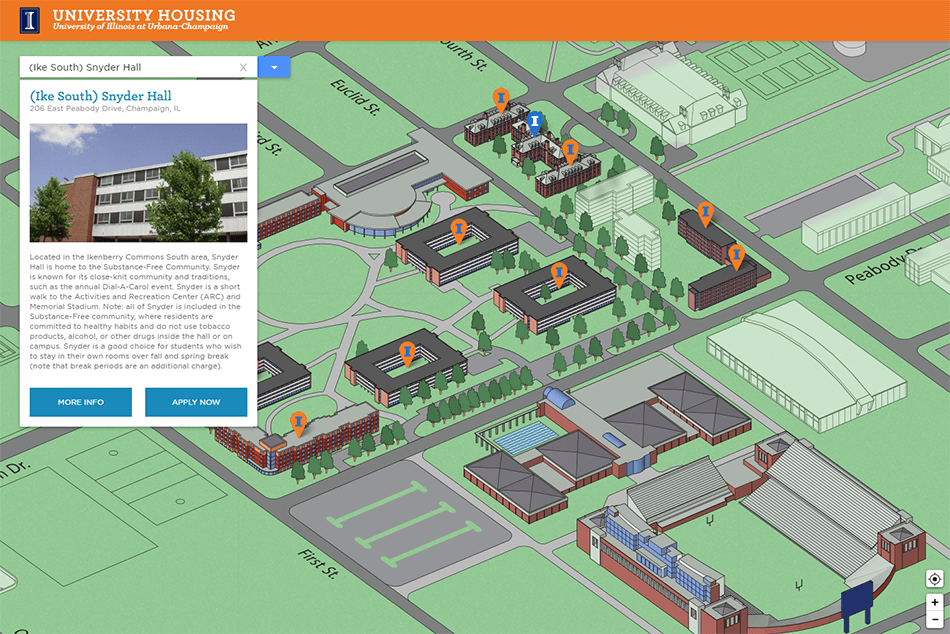
Task: Zoom in with the plus button
Action: click(934, 603)
